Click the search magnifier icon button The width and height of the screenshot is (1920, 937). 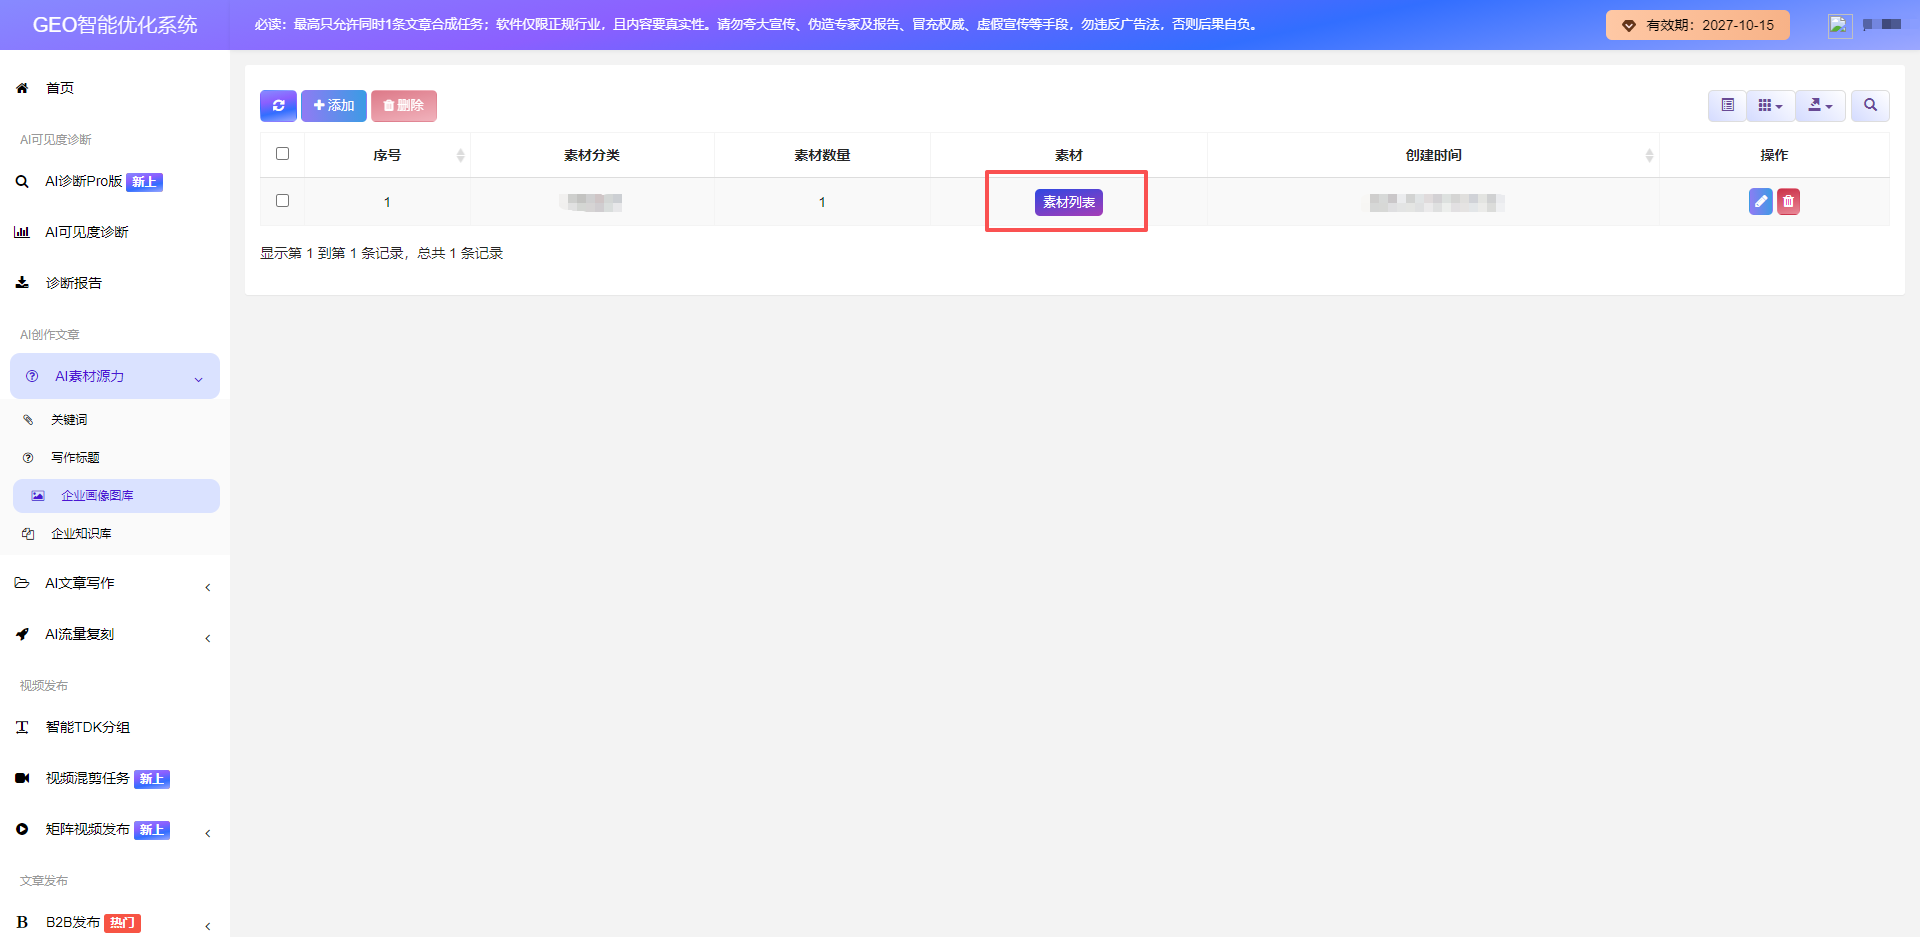[1870, 105]
